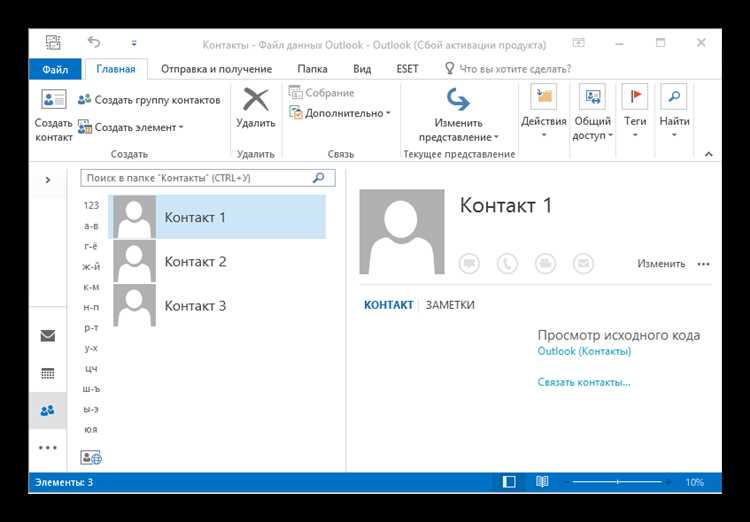Open the Общий доступ dropdown
This screenshot has width=750, height=522.
(x=592, y=112)
